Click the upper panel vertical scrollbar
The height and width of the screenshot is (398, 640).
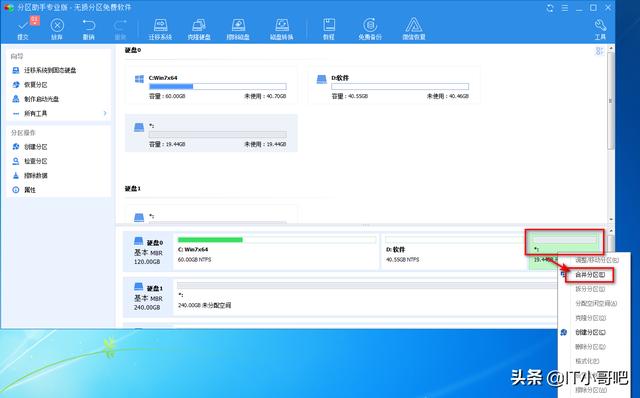(610, 100)
